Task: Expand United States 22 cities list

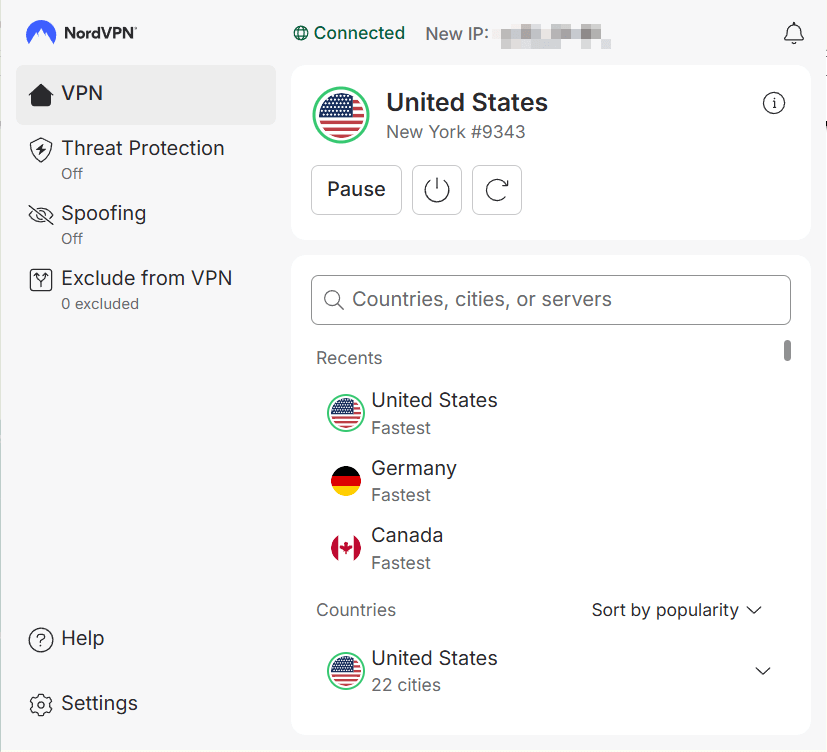Action: (x=763, y=671)
